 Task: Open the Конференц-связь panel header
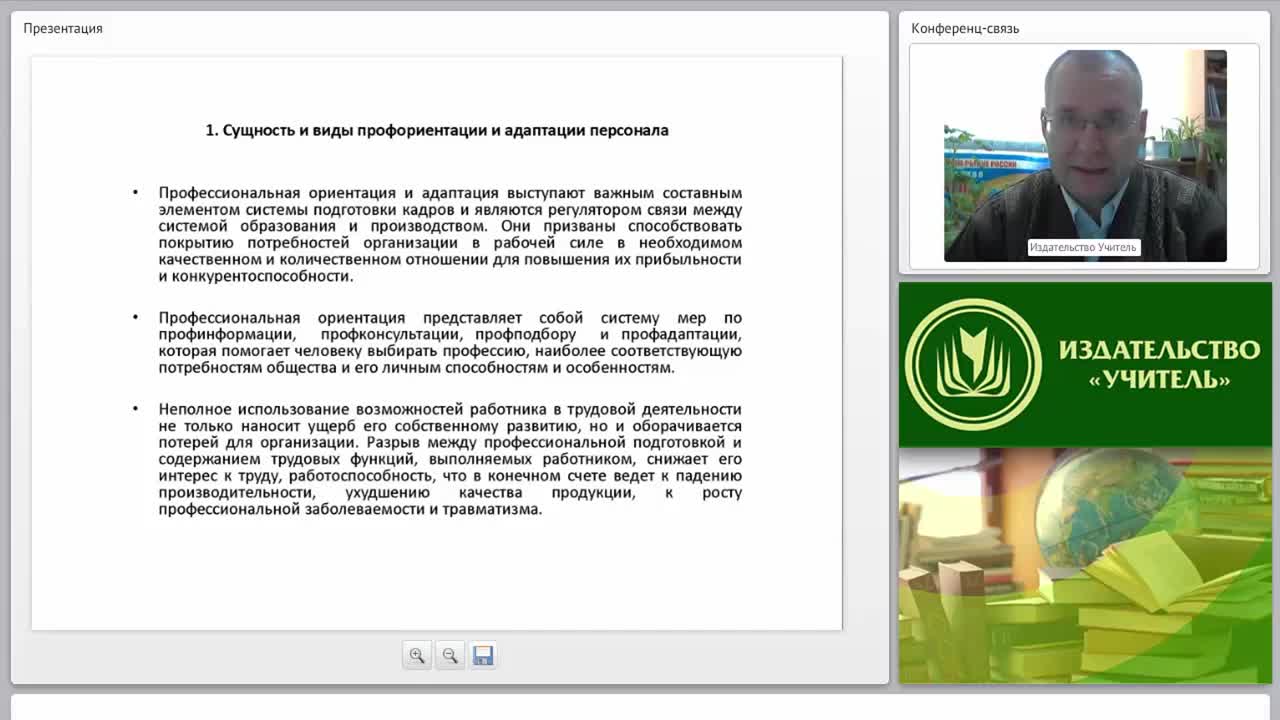point(965,28)
